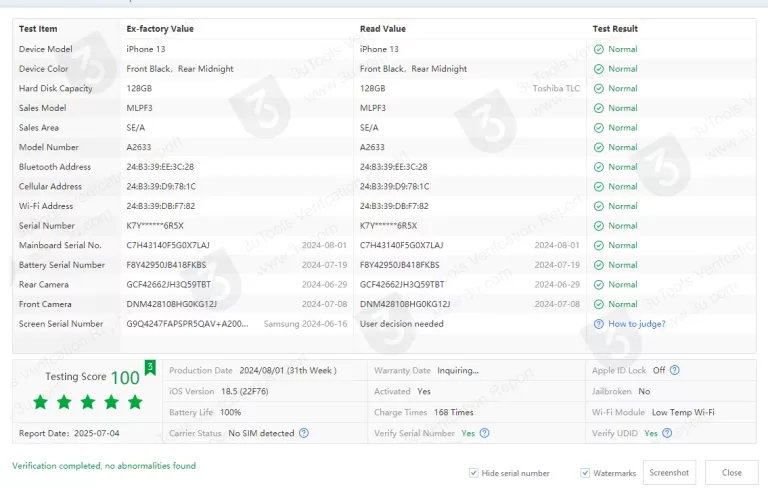The height and width of the screenshot is (489, 768).
Task: Click the check icon in Rear Camera row
Action: (x=599, y=285)
